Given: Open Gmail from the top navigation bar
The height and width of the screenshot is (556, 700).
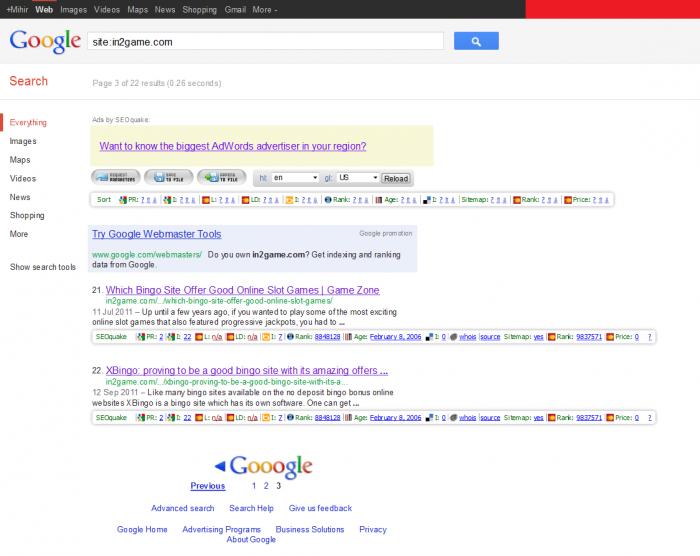Looking at the screenshot, I should pos(235,9).
